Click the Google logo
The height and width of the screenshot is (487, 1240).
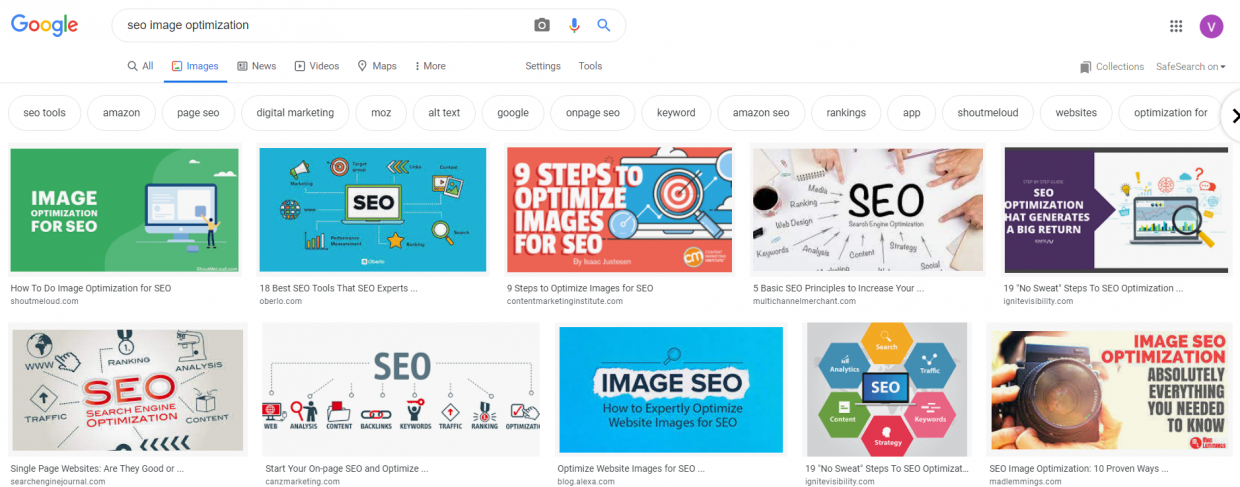[x=44, y=25]
